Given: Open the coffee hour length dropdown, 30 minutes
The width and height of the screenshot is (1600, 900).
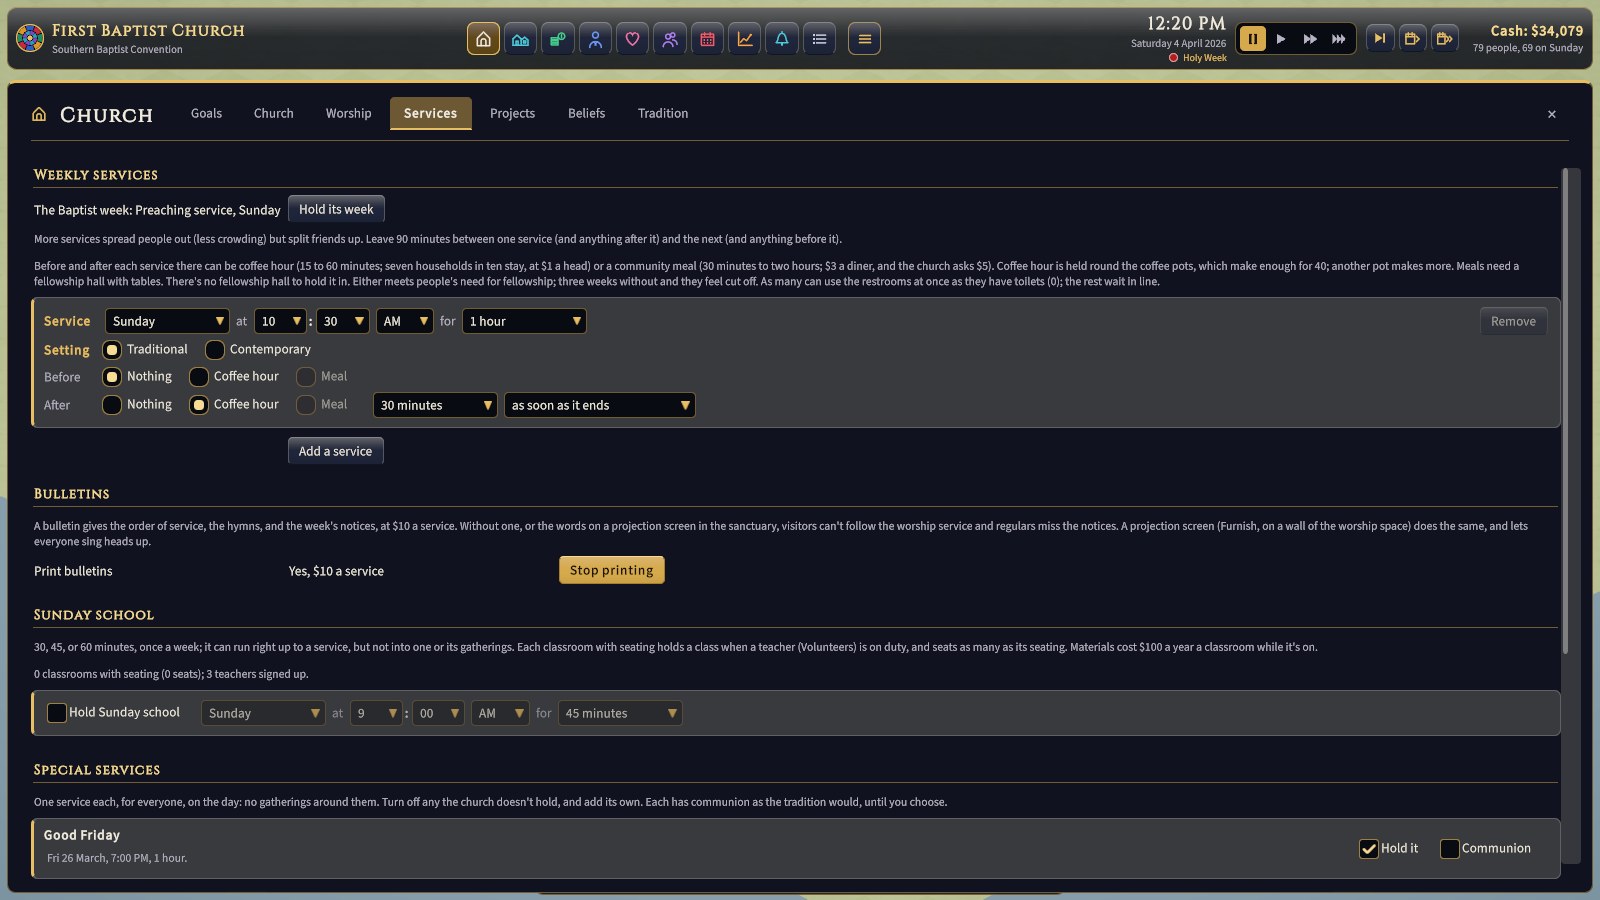Looking at the screenshot, I should [x=435, y=405].
